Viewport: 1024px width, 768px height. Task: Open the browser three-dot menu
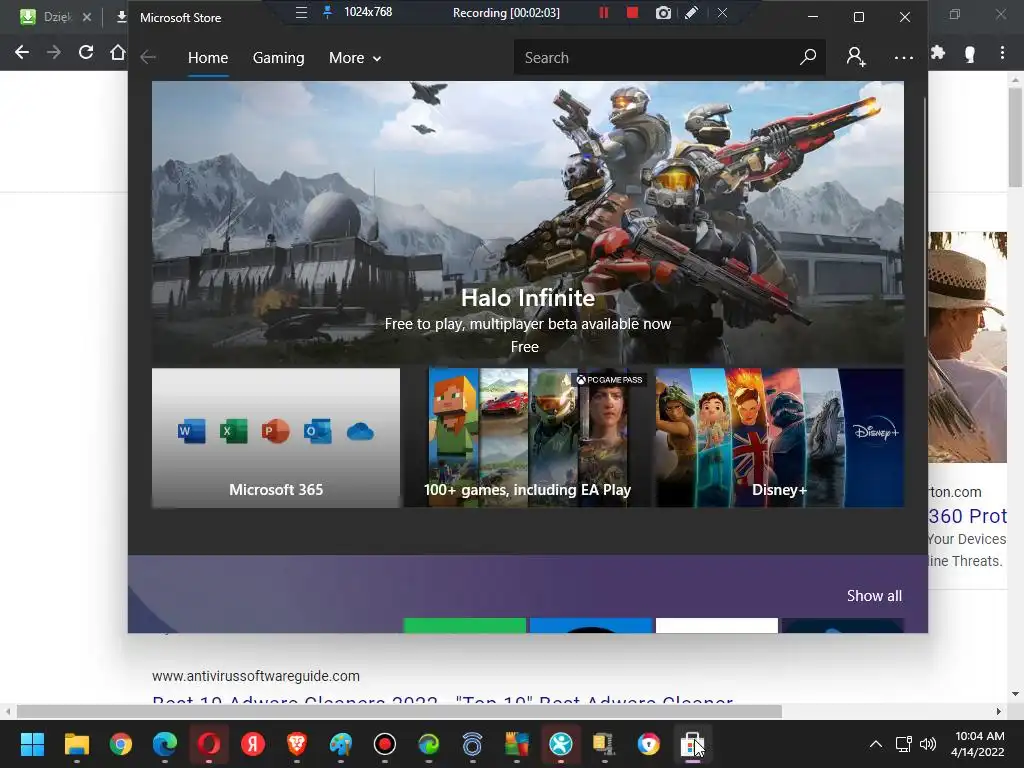(1002, 52)
